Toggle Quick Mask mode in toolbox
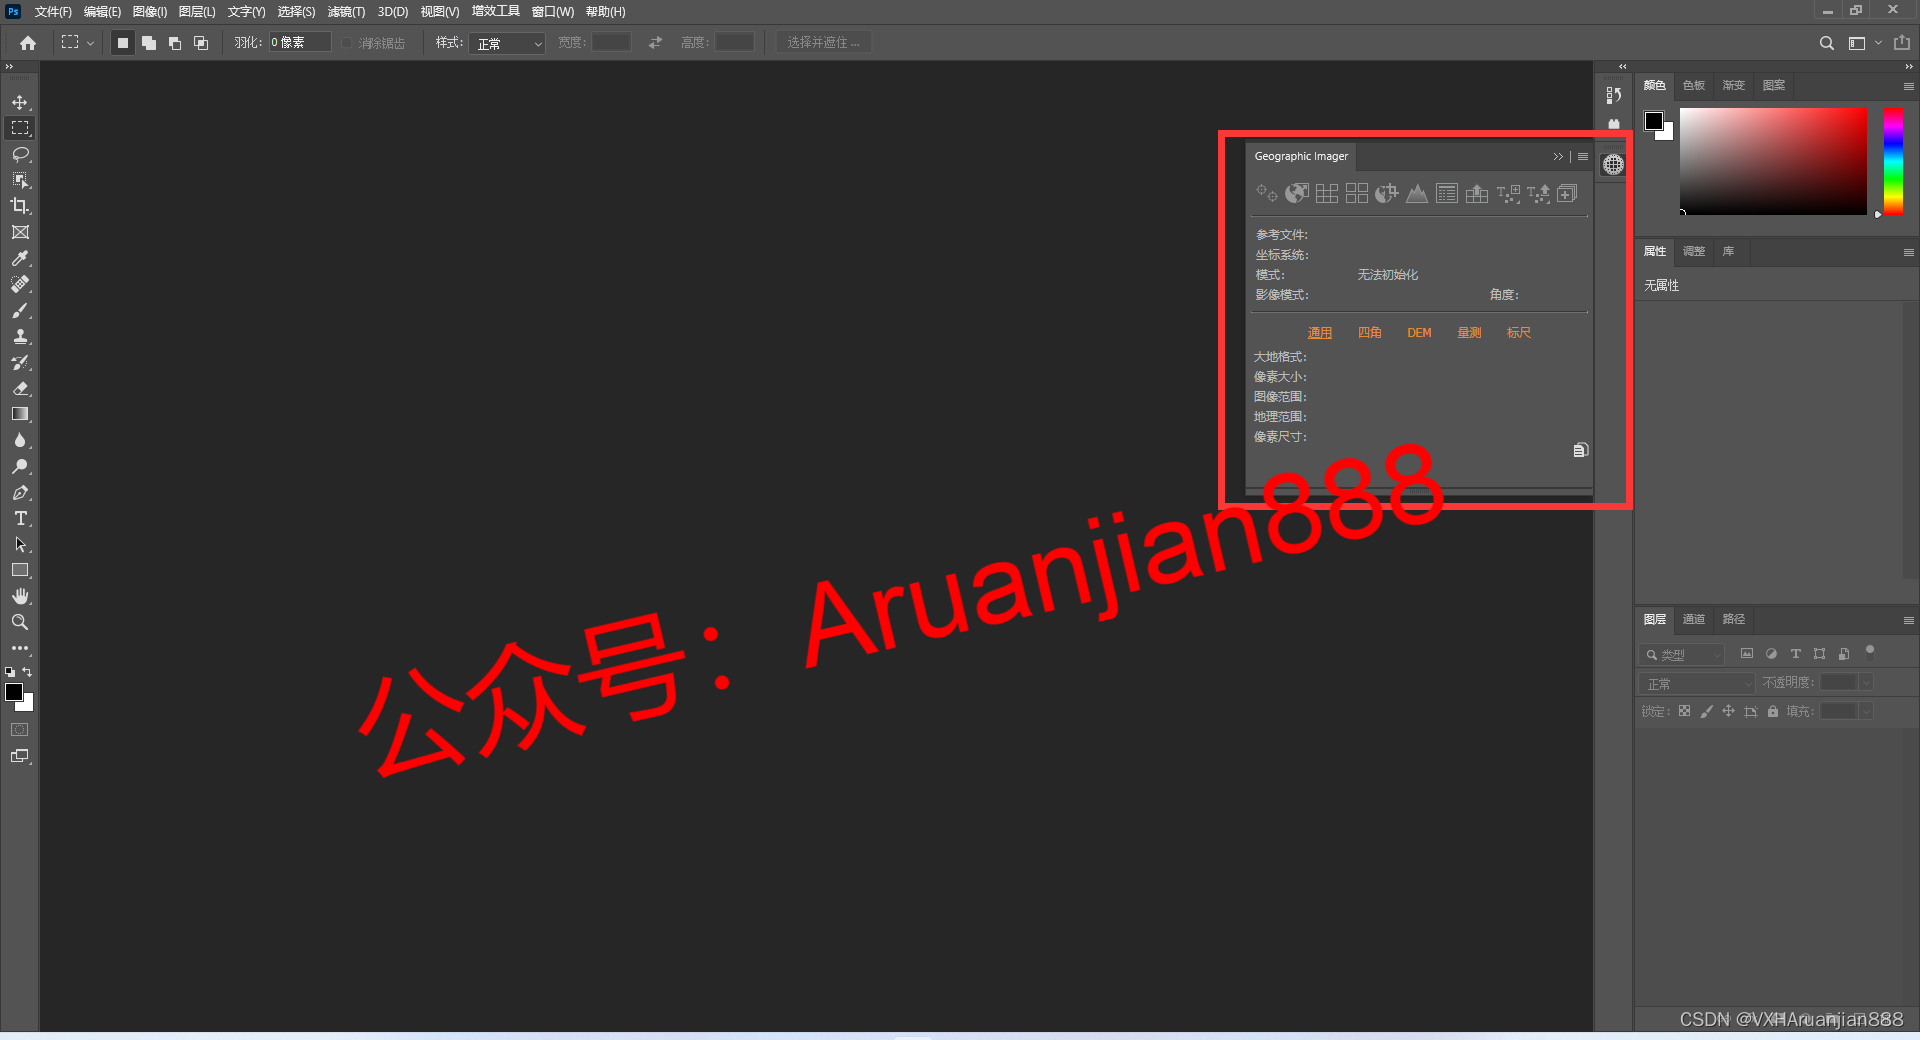This screenshot has width=1920, height=1040. 20,730
